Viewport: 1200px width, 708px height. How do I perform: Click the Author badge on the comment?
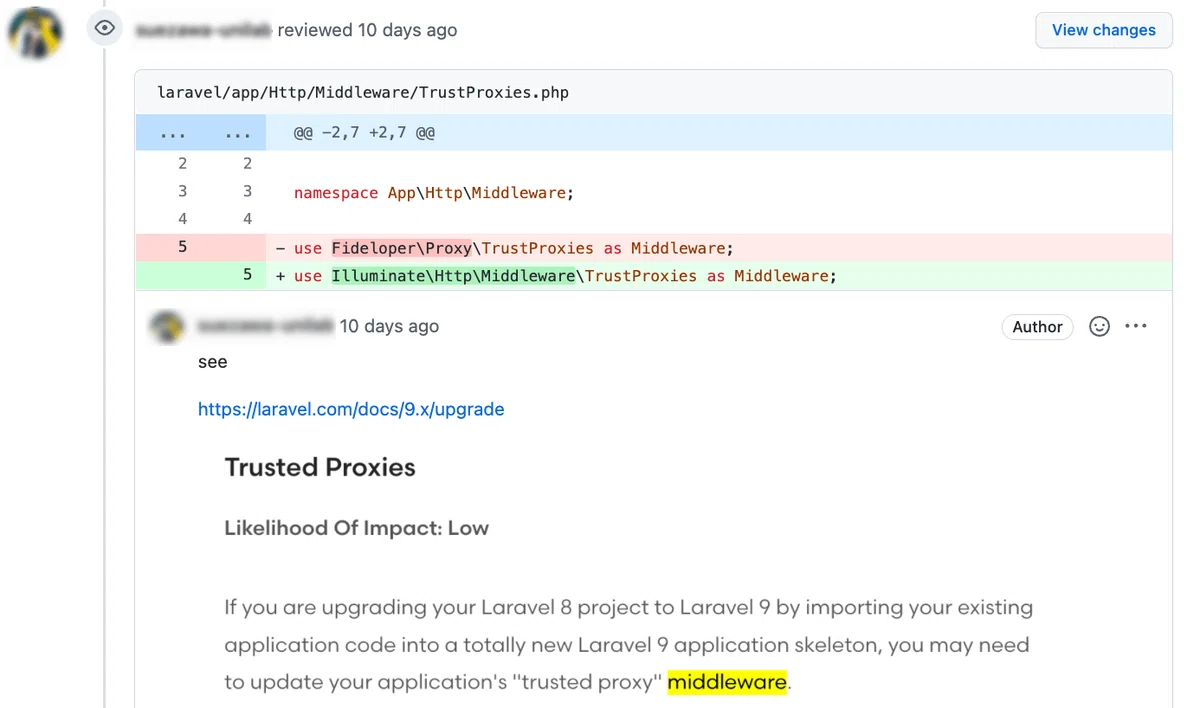coord(1037,327)
